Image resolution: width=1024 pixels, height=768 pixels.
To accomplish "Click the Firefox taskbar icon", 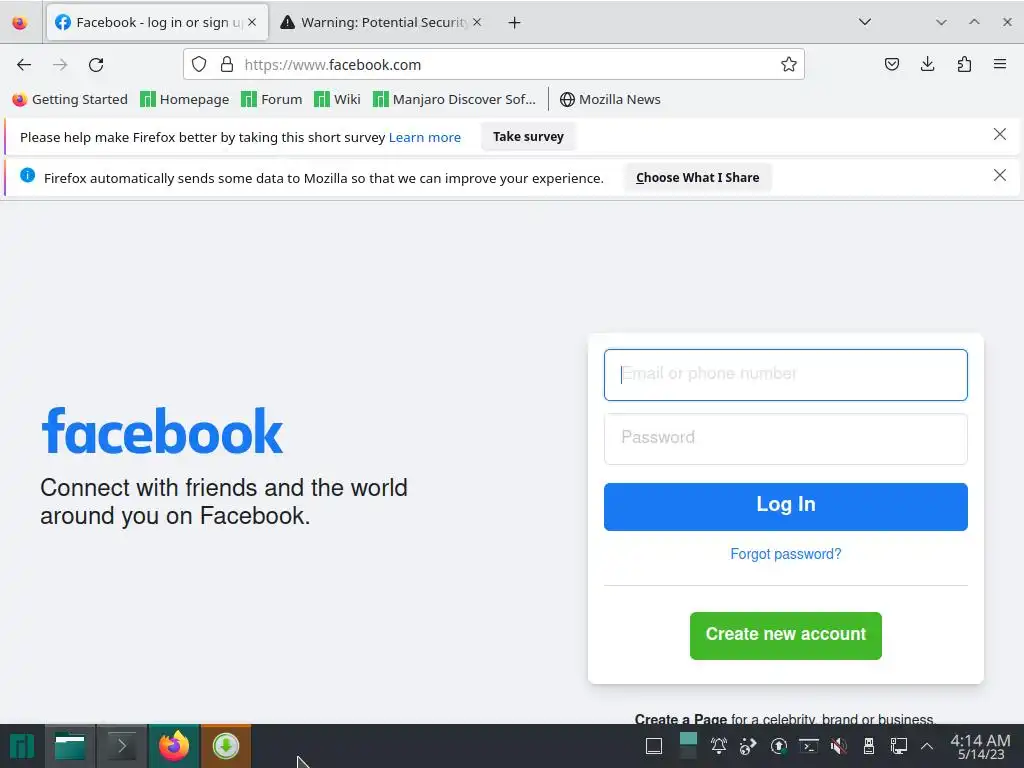I will [x=174, y=746].
